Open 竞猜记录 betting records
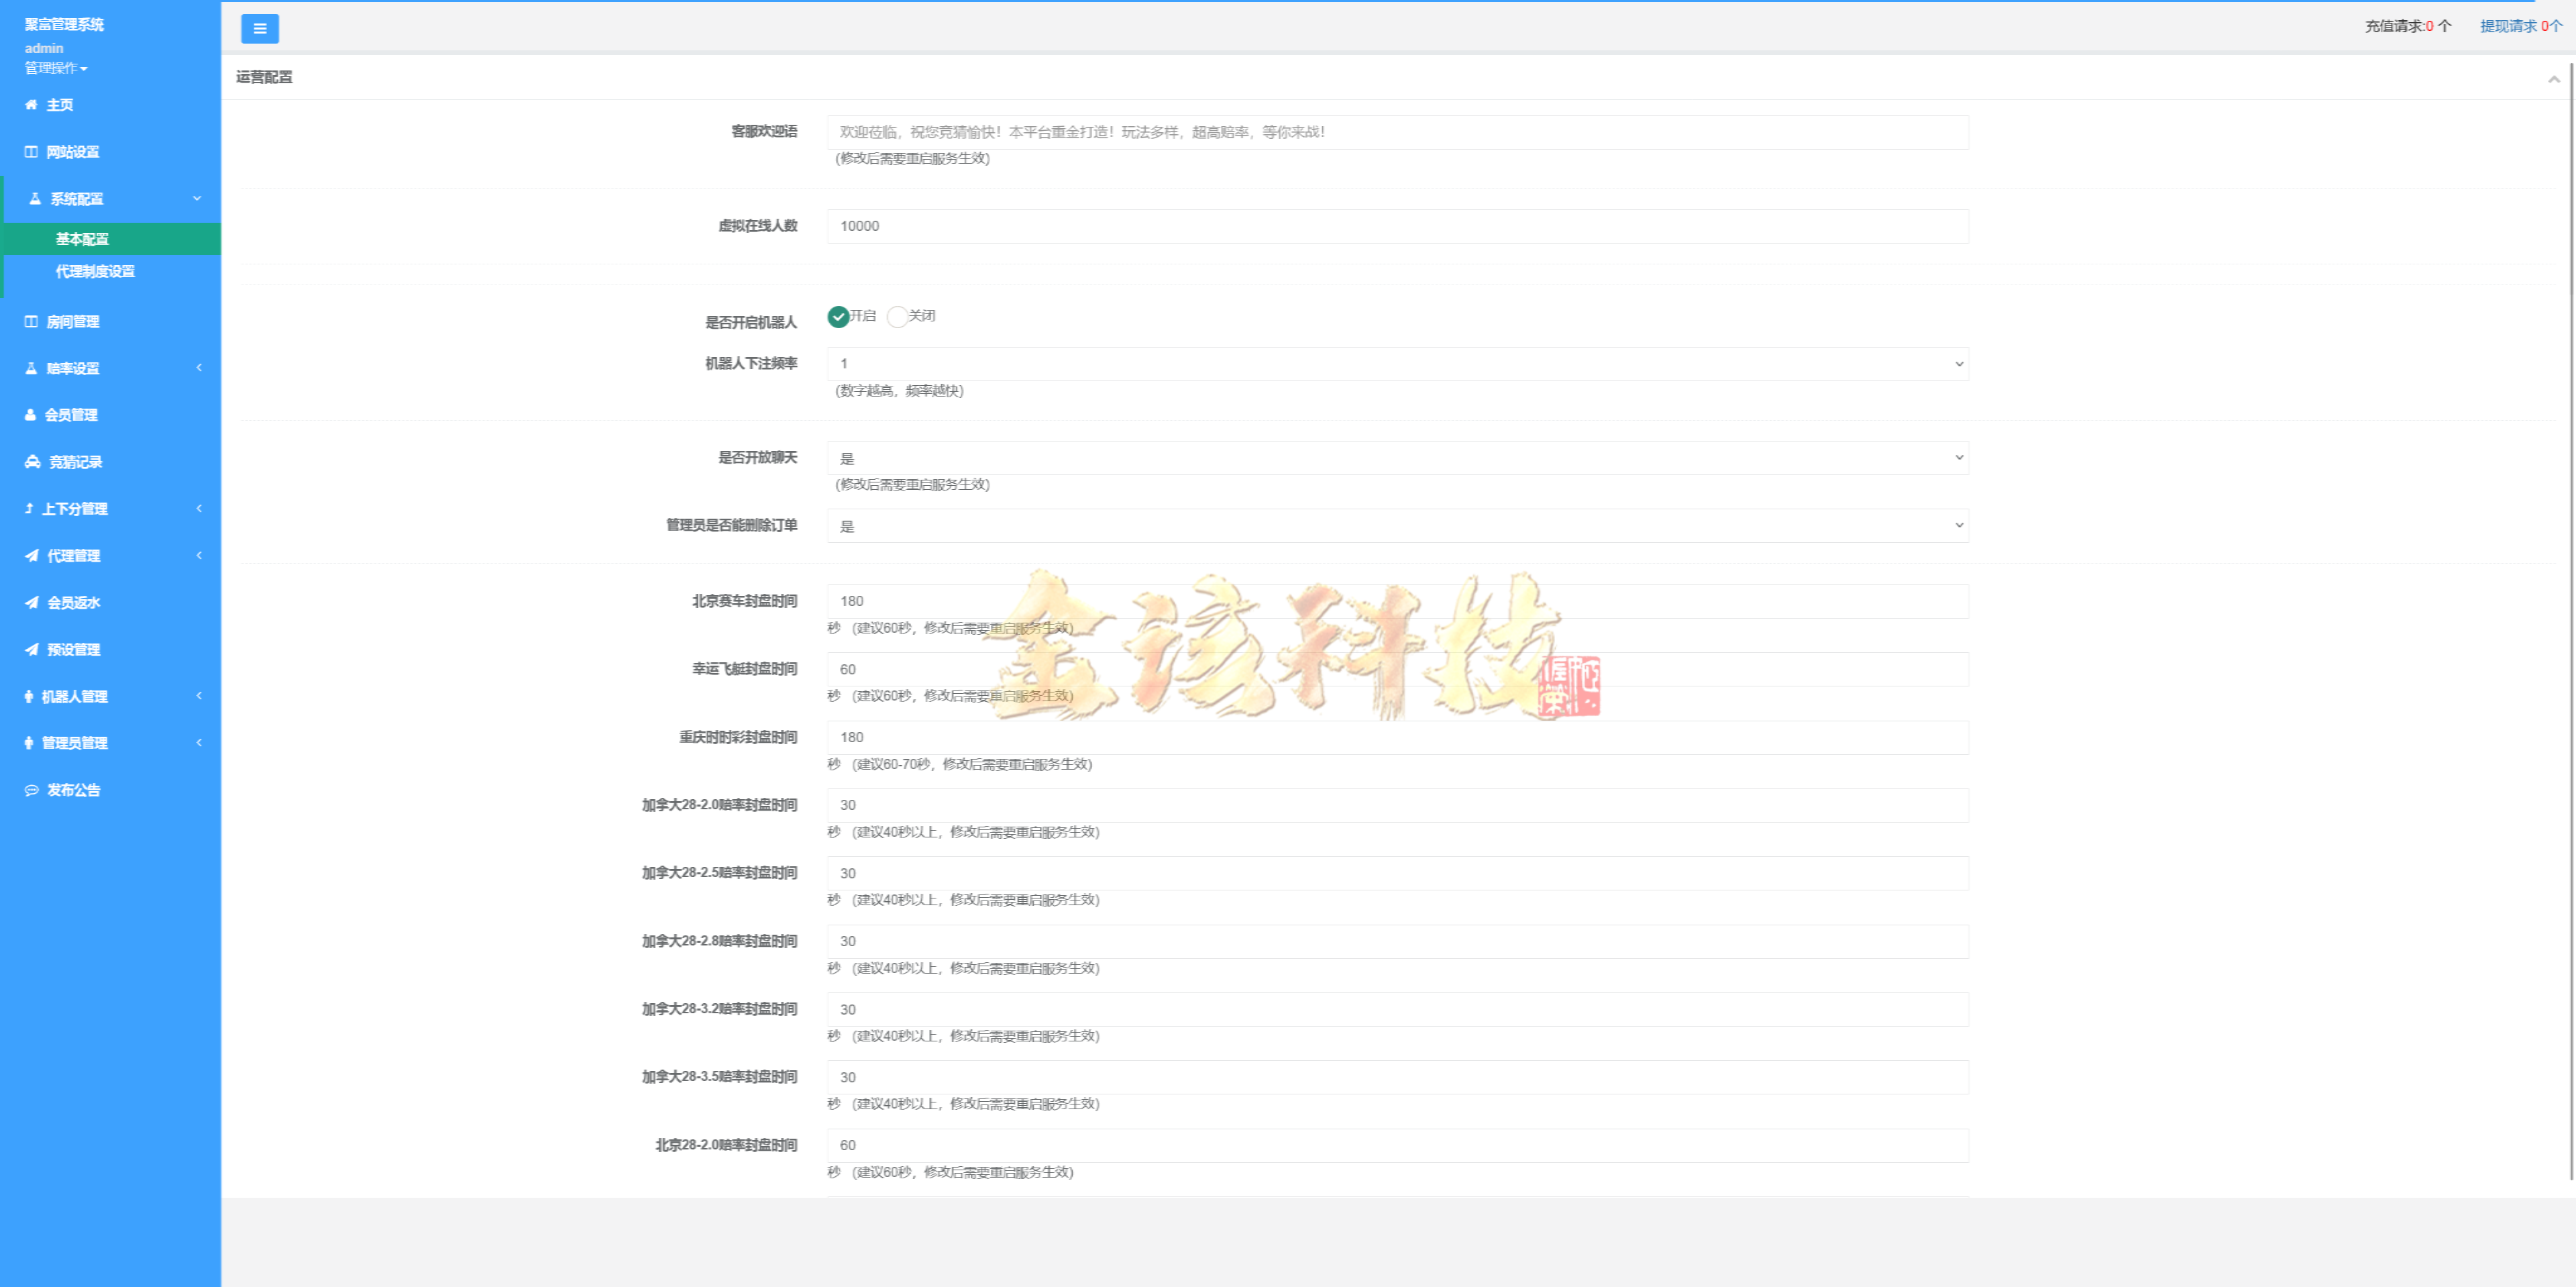2576x1287 pixels. [74, 461]
